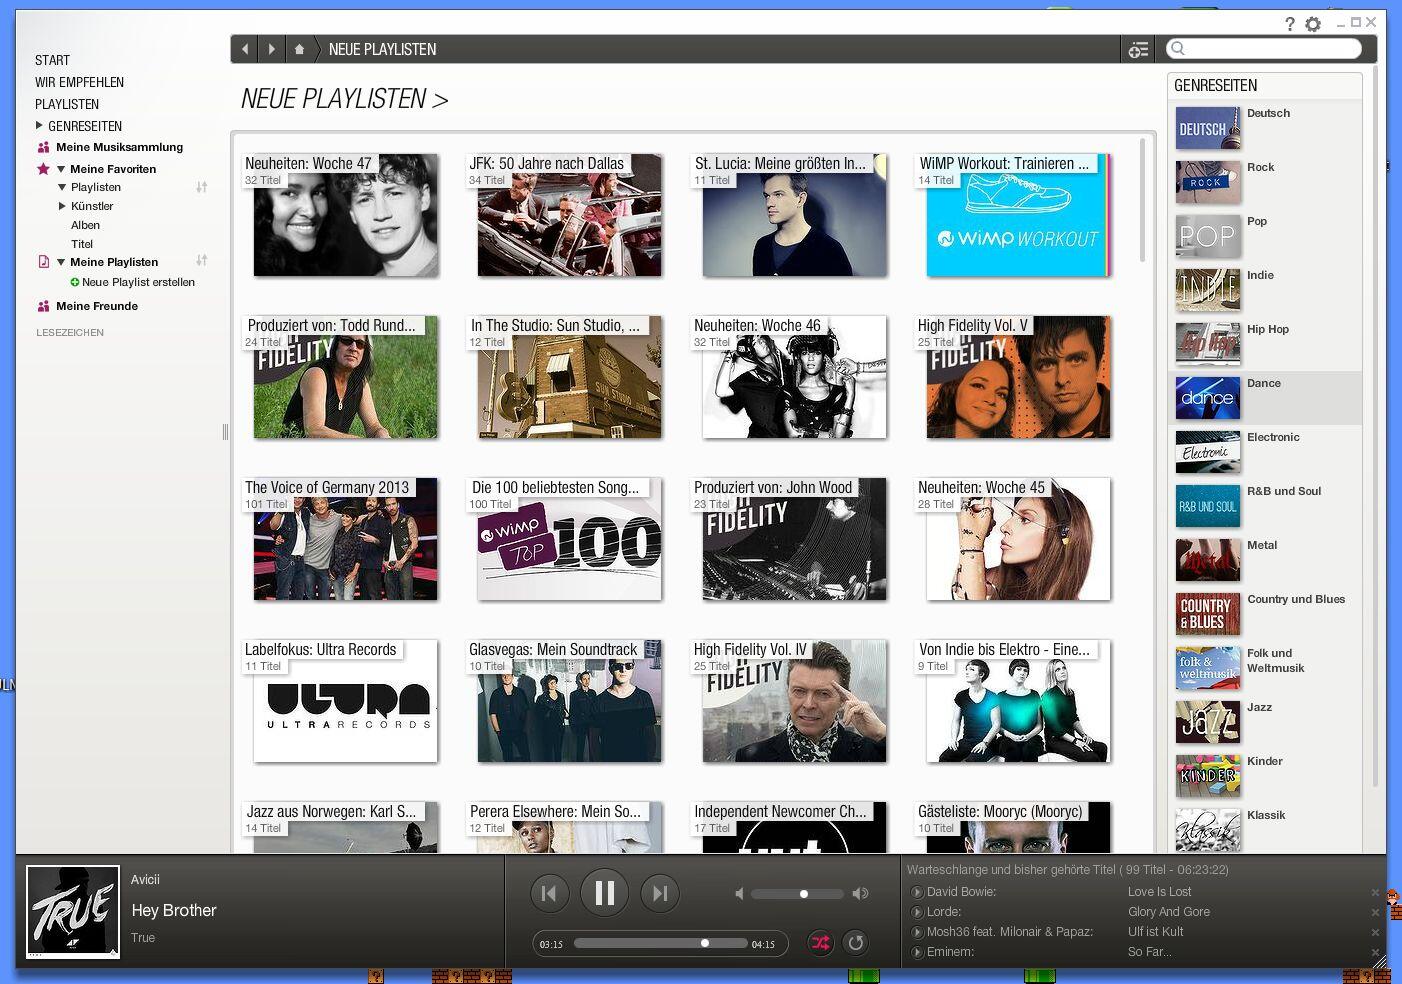The image size is (1402, 984).
Task: Expand the Künstler subtree
Action: coord(62,206)
